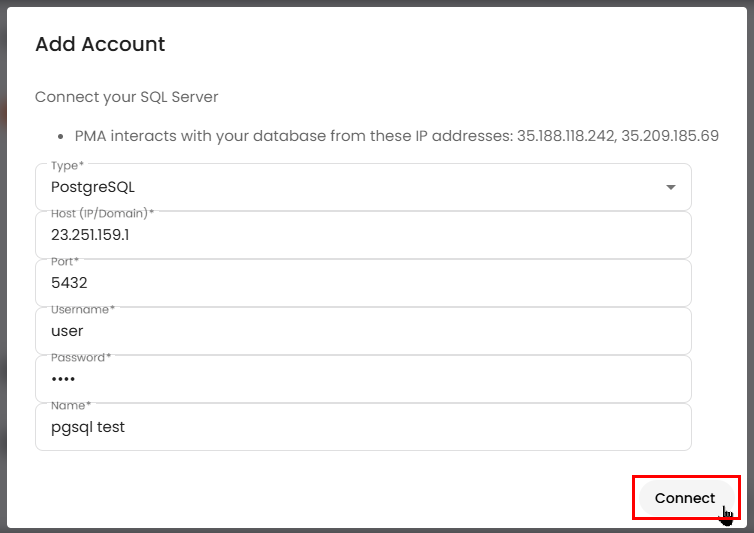Click the 'Connect your SQL Server' text
Screen dimensions: 754x533
coord(126,97)
